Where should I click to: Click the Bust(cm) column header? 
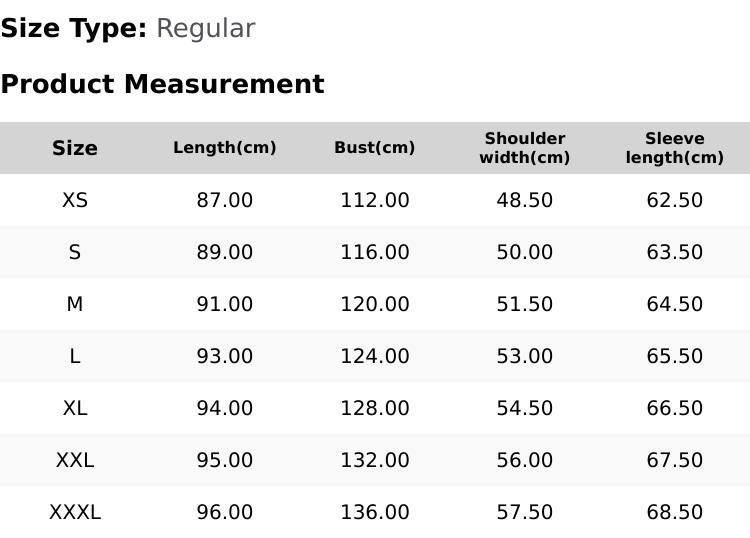click(375, 148)
